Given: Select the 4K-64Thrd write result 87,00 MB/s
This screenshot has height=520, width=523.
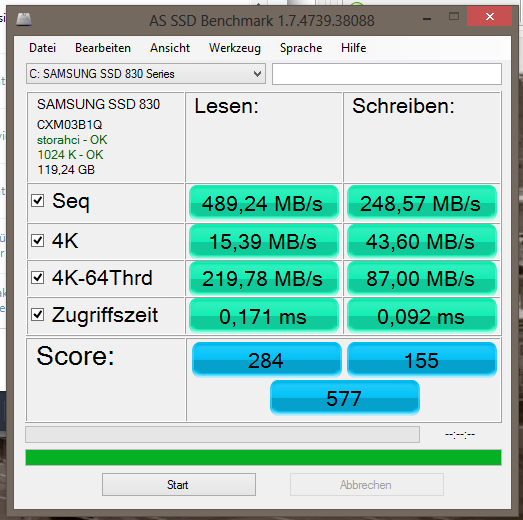Looking at the screenshot, I should click(422, 279).
